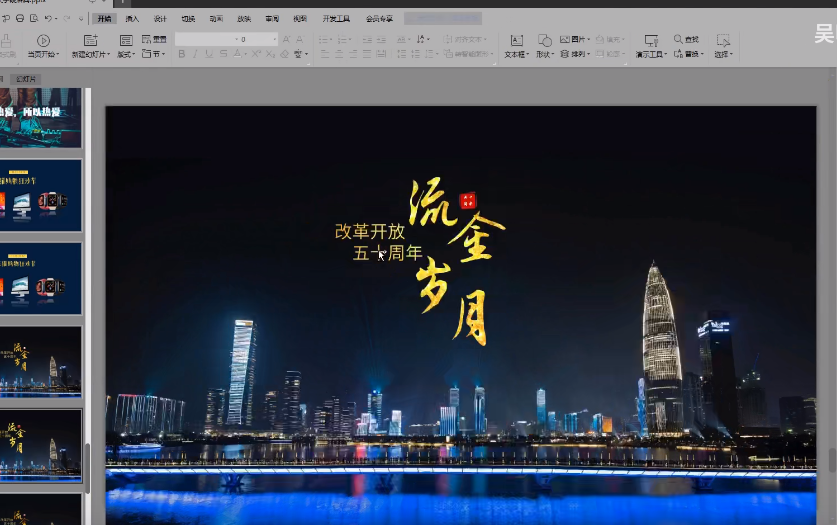Toggle Strikethrough formatting button
Viewport: 837px width, 525px height.
[x=223, y=54]
